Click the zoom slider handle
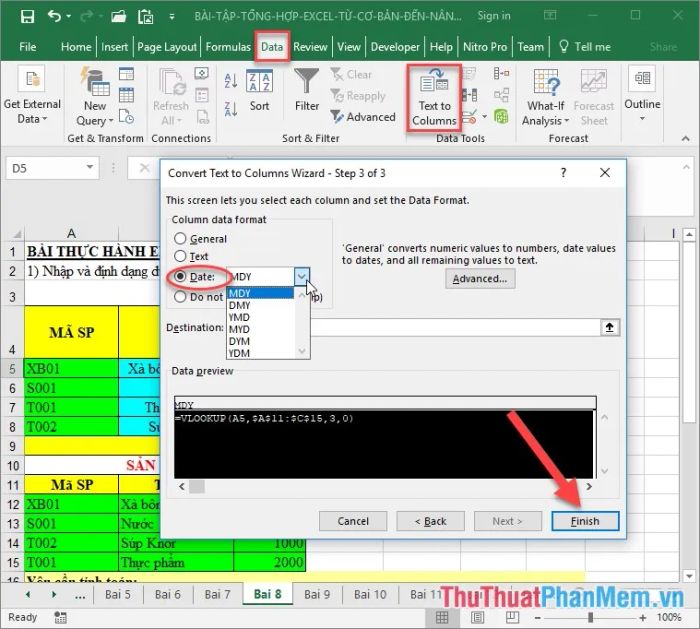 point(591,617)
